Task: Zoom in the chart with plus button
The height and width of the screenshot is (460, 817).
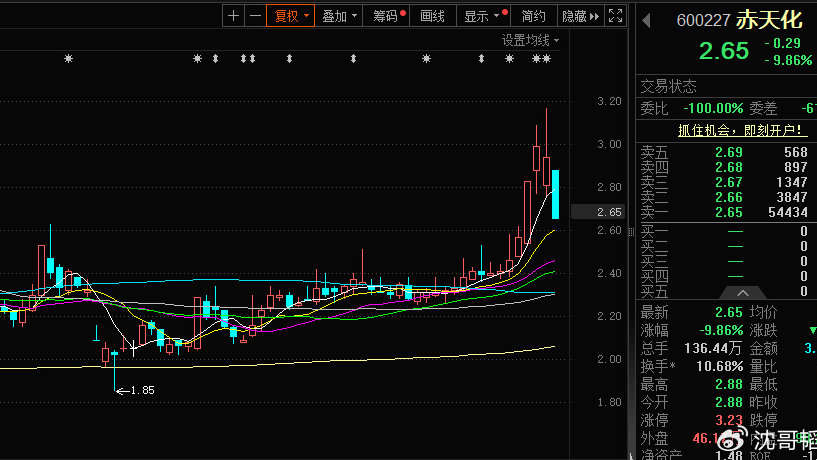Action: (233, 16)
